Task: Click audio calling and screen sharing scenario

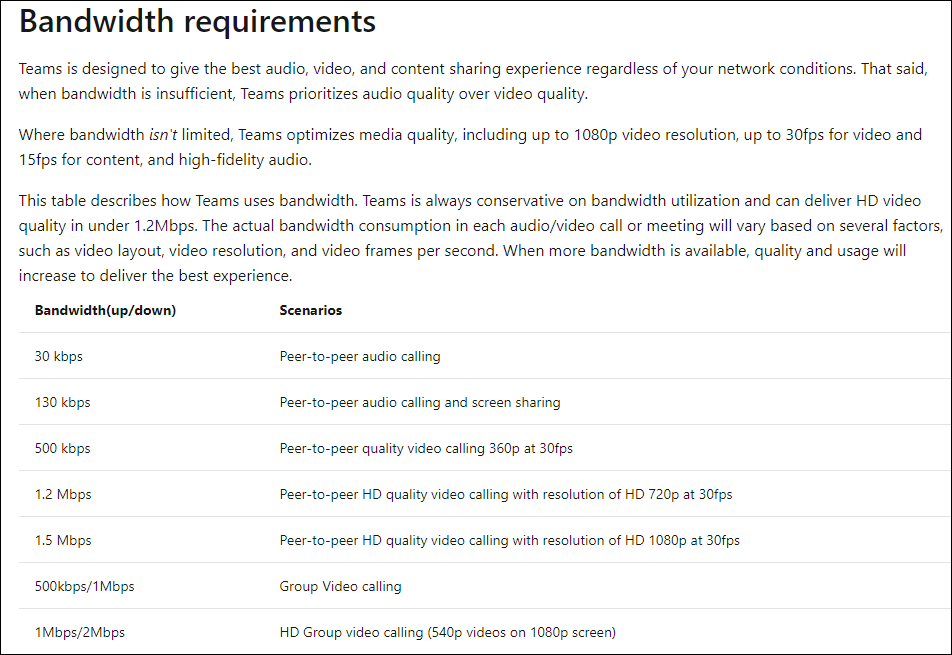Action: pos(420,402)
